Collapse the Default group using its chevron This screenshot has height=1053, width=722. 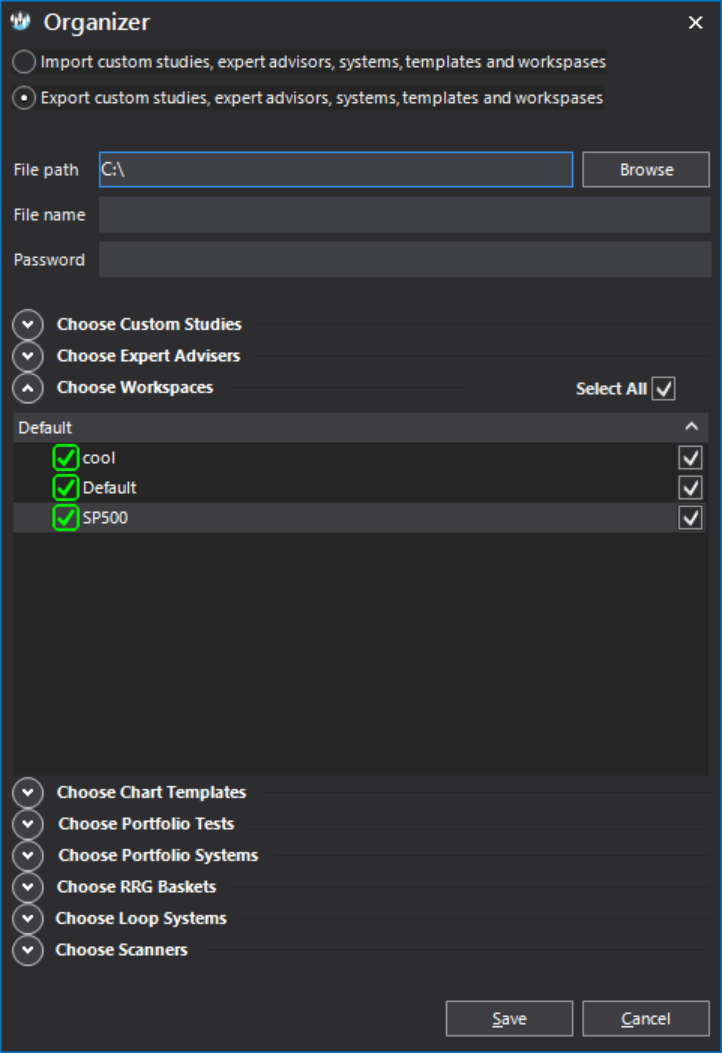(x=691, y=427)
